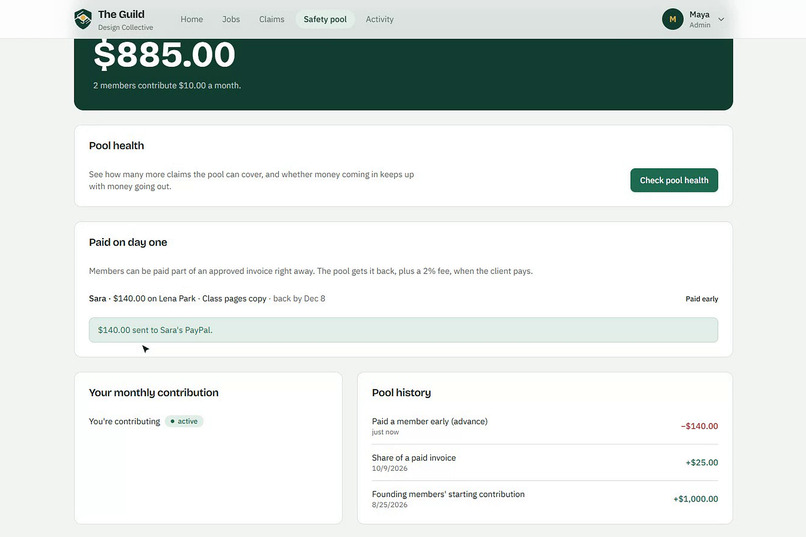Select Sara's $140.00 Lena Park advance row

[404, 299]
